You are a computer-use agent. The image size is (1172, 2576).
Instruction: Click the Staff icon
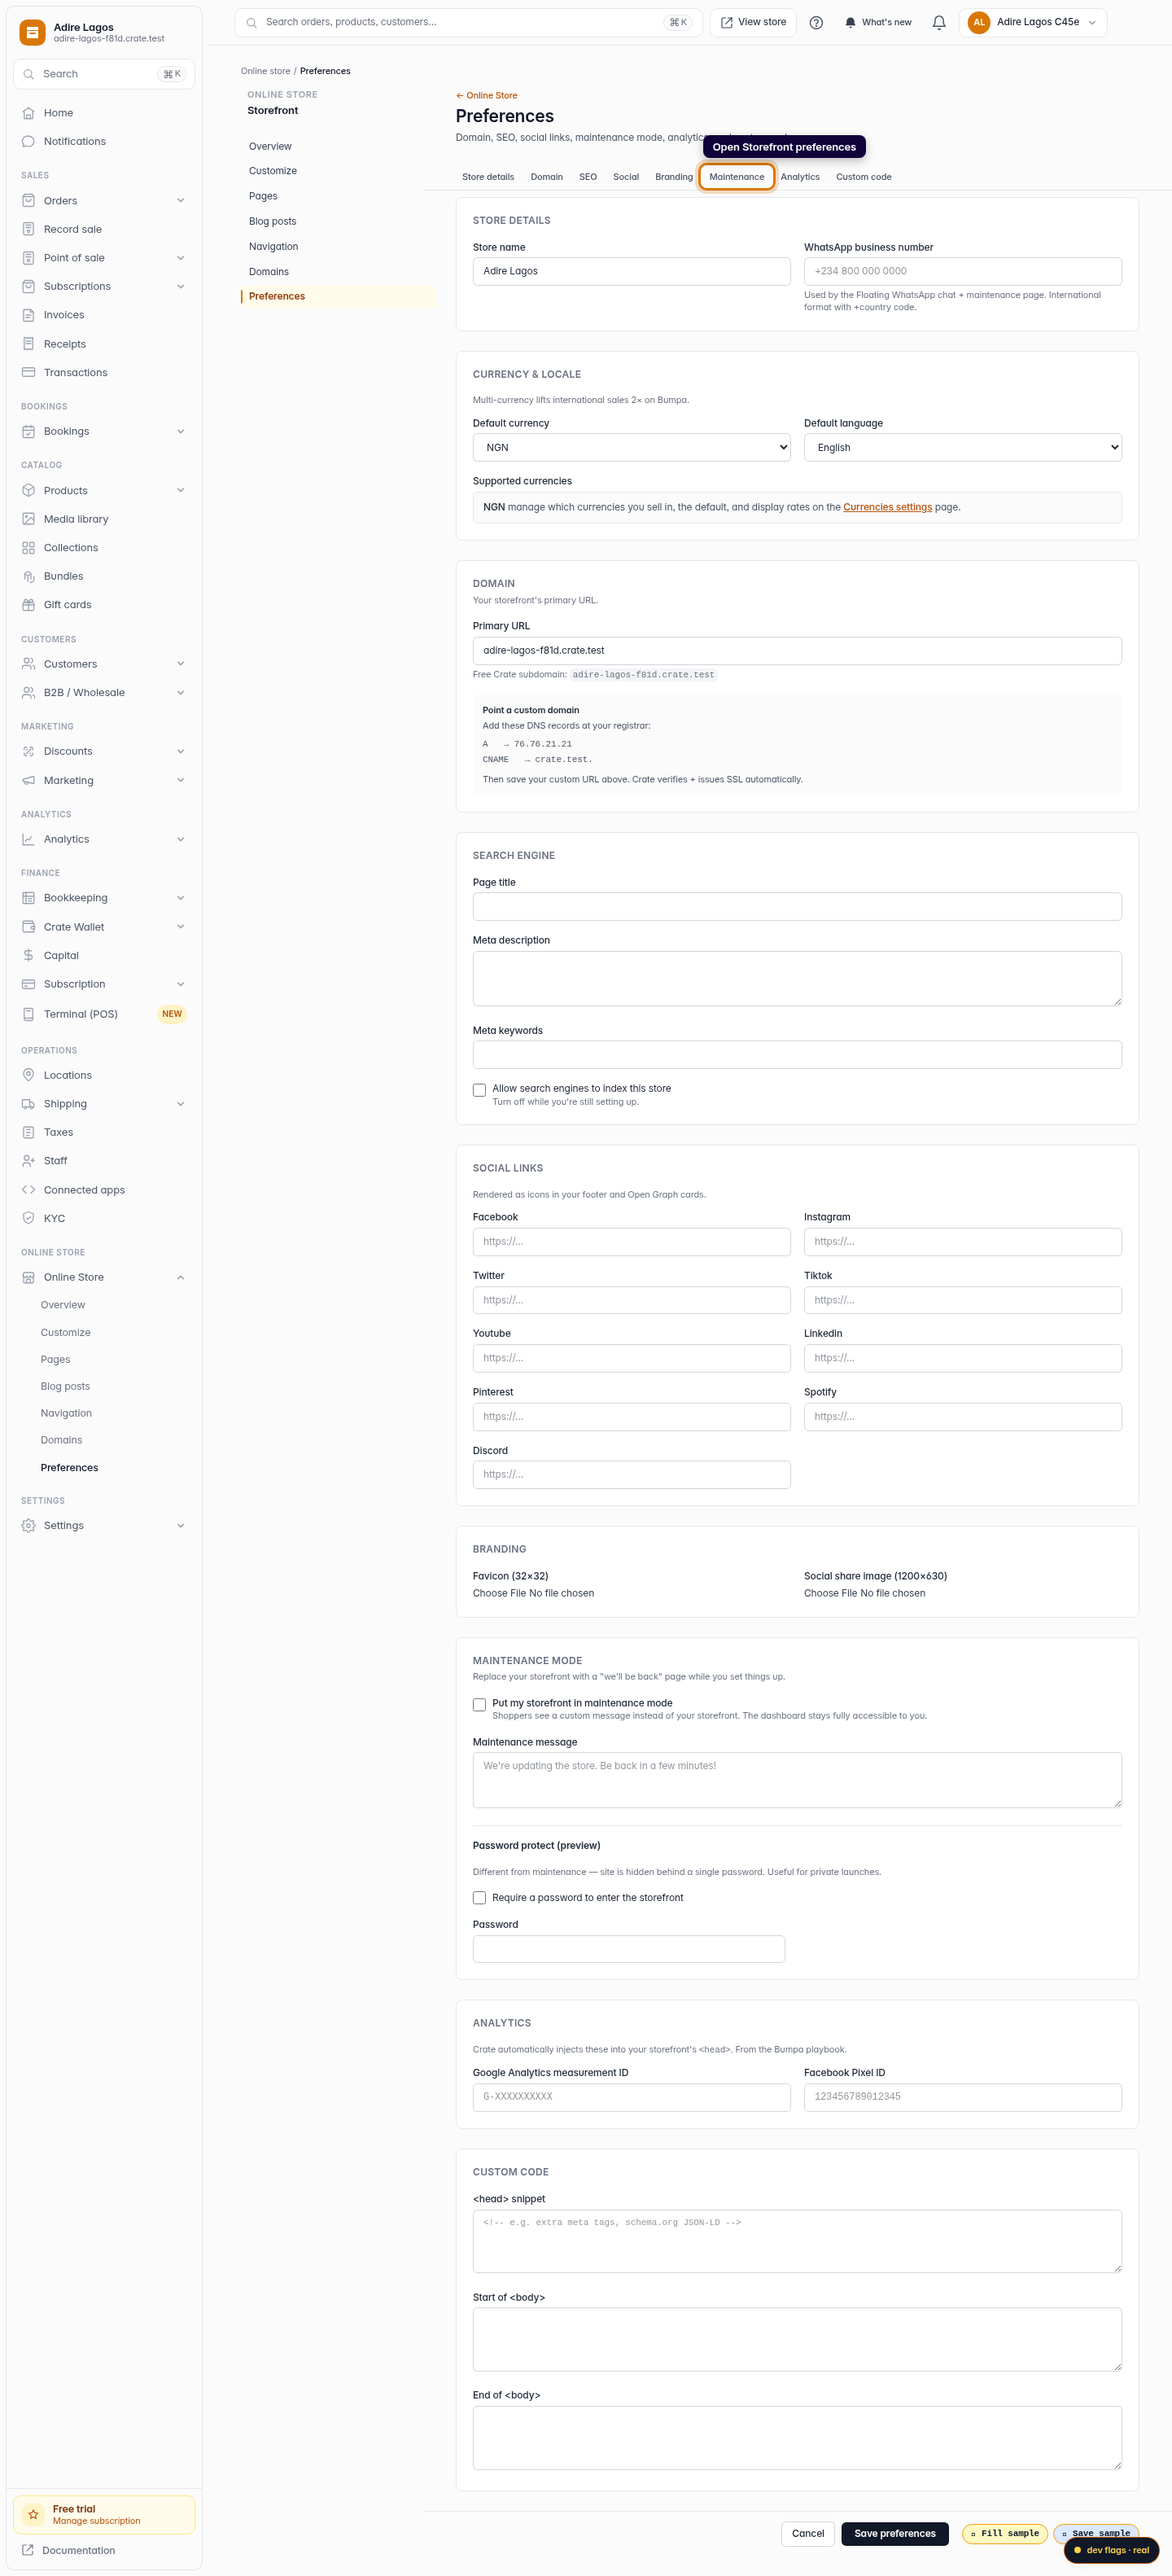click(x=28, y=1161)
